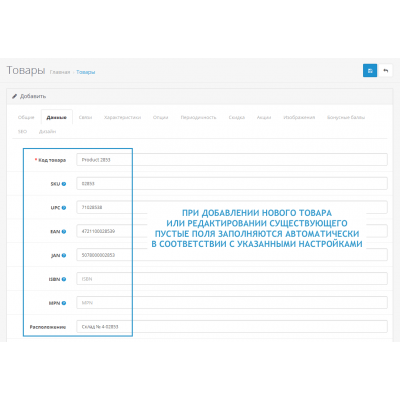Go to the SEO tab
The height and width of the screenshot is (400, 400).
[22, 131]
